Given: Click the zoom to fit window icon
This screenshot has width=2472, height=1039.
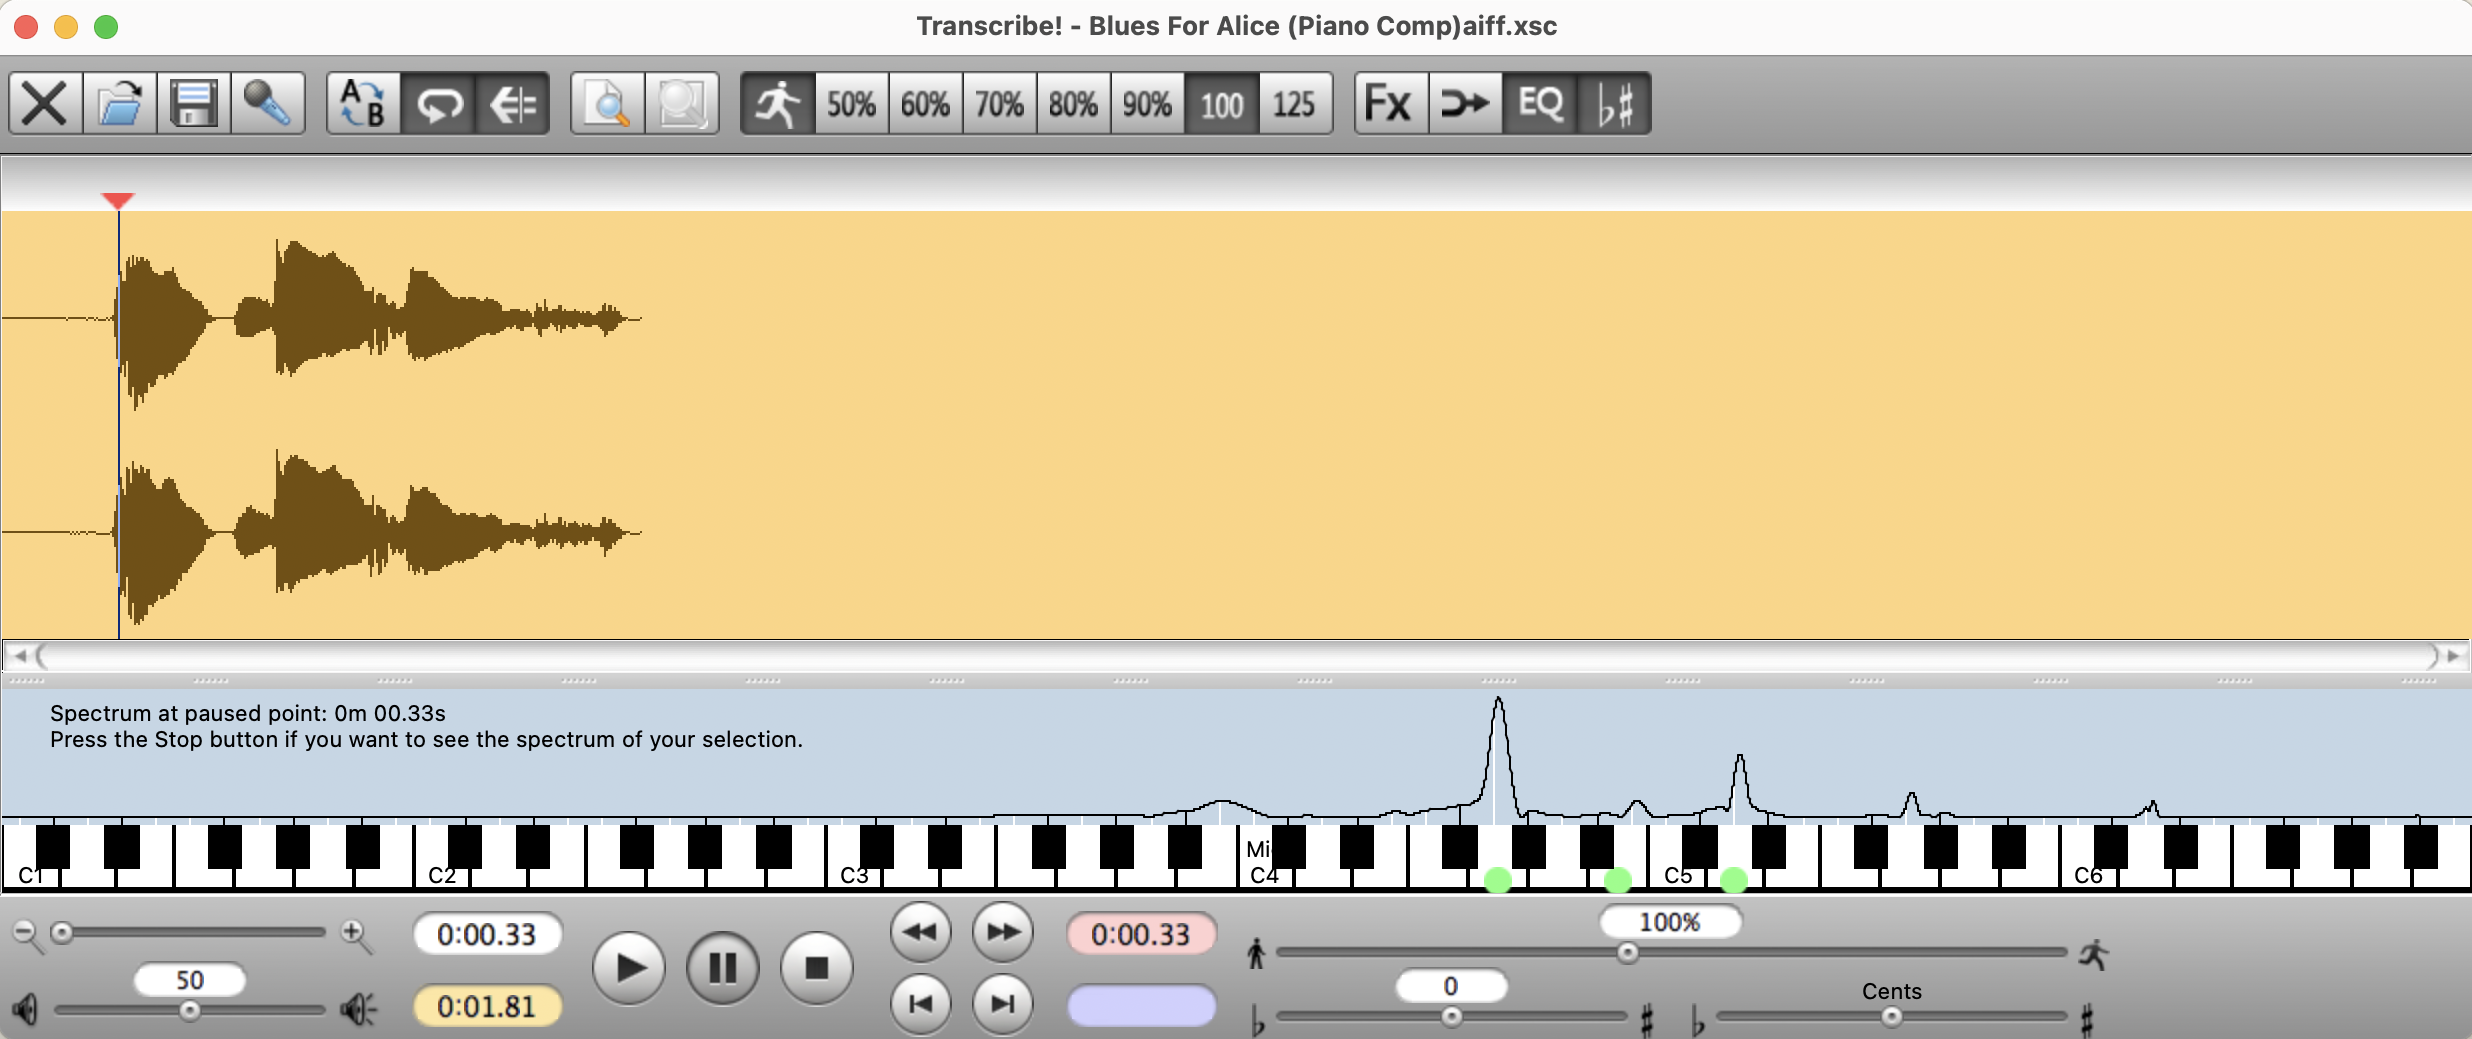Looking at the screenshot, I should tap(682, 103).
